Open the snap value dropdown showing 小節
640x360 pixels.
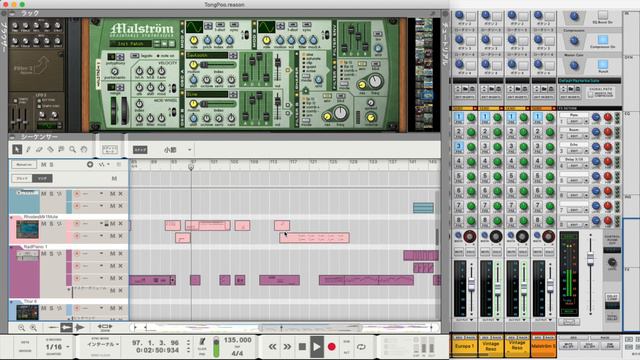(178, 150)
